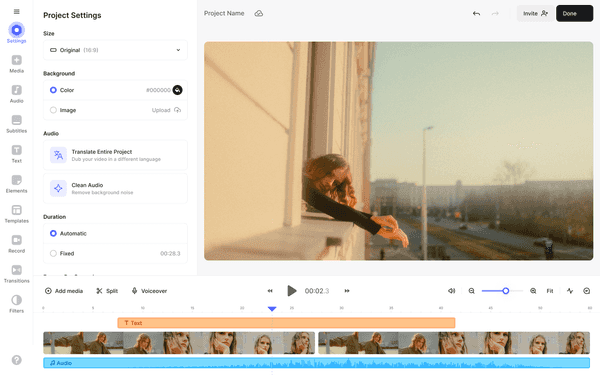This screenshot has width=600, height=375.
Task: Open the Text sidebar tab
Action: (x=16, y=154)
